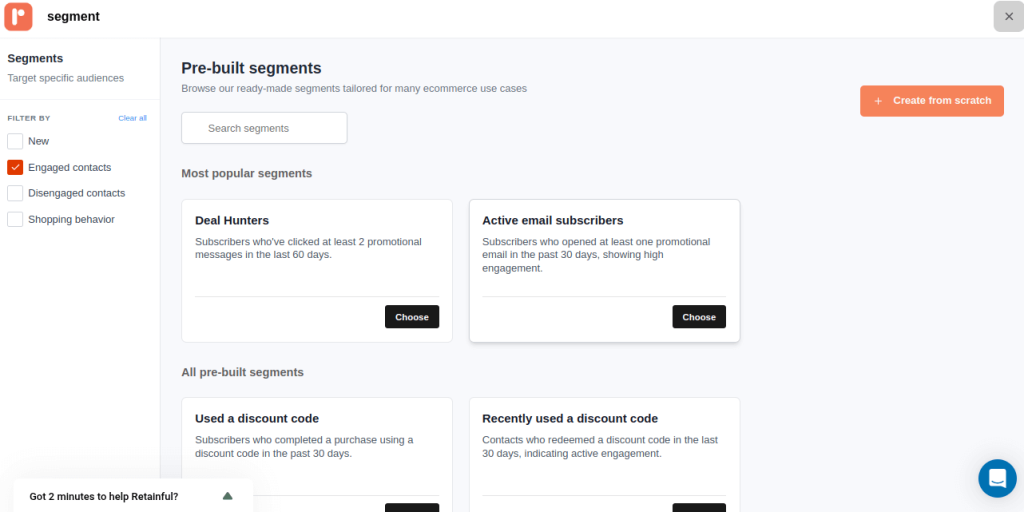Screen dimensions: 1024x512
Task: Click the Retainful logo icon
Action: click(18, 16)
